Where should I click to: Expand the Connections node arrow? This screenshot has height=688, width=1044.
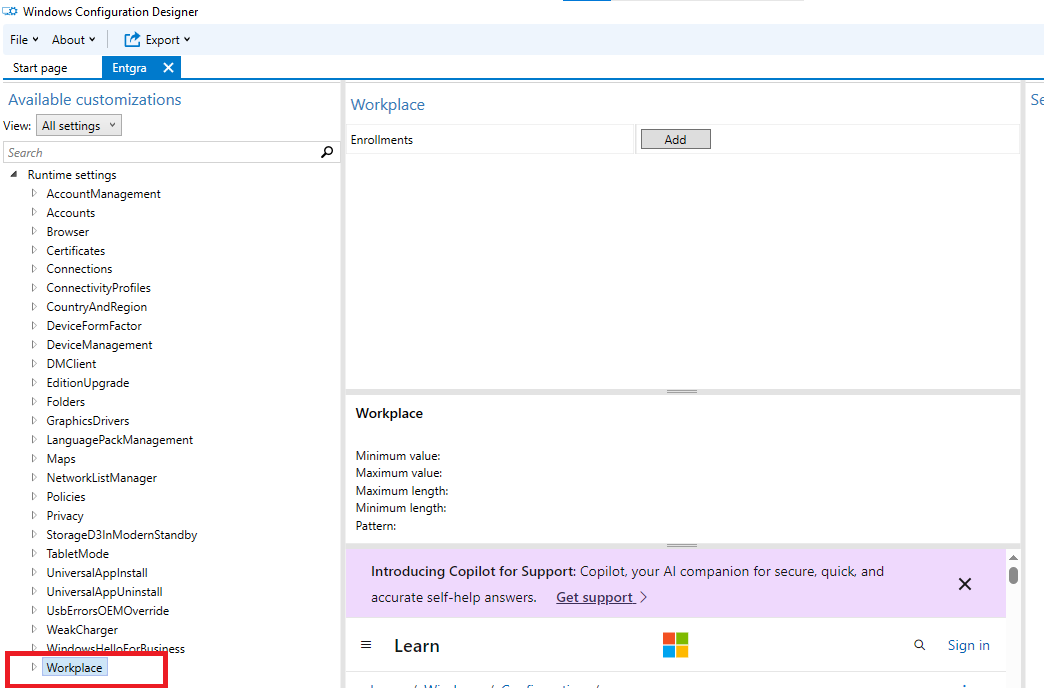click(x=34, y=268)
